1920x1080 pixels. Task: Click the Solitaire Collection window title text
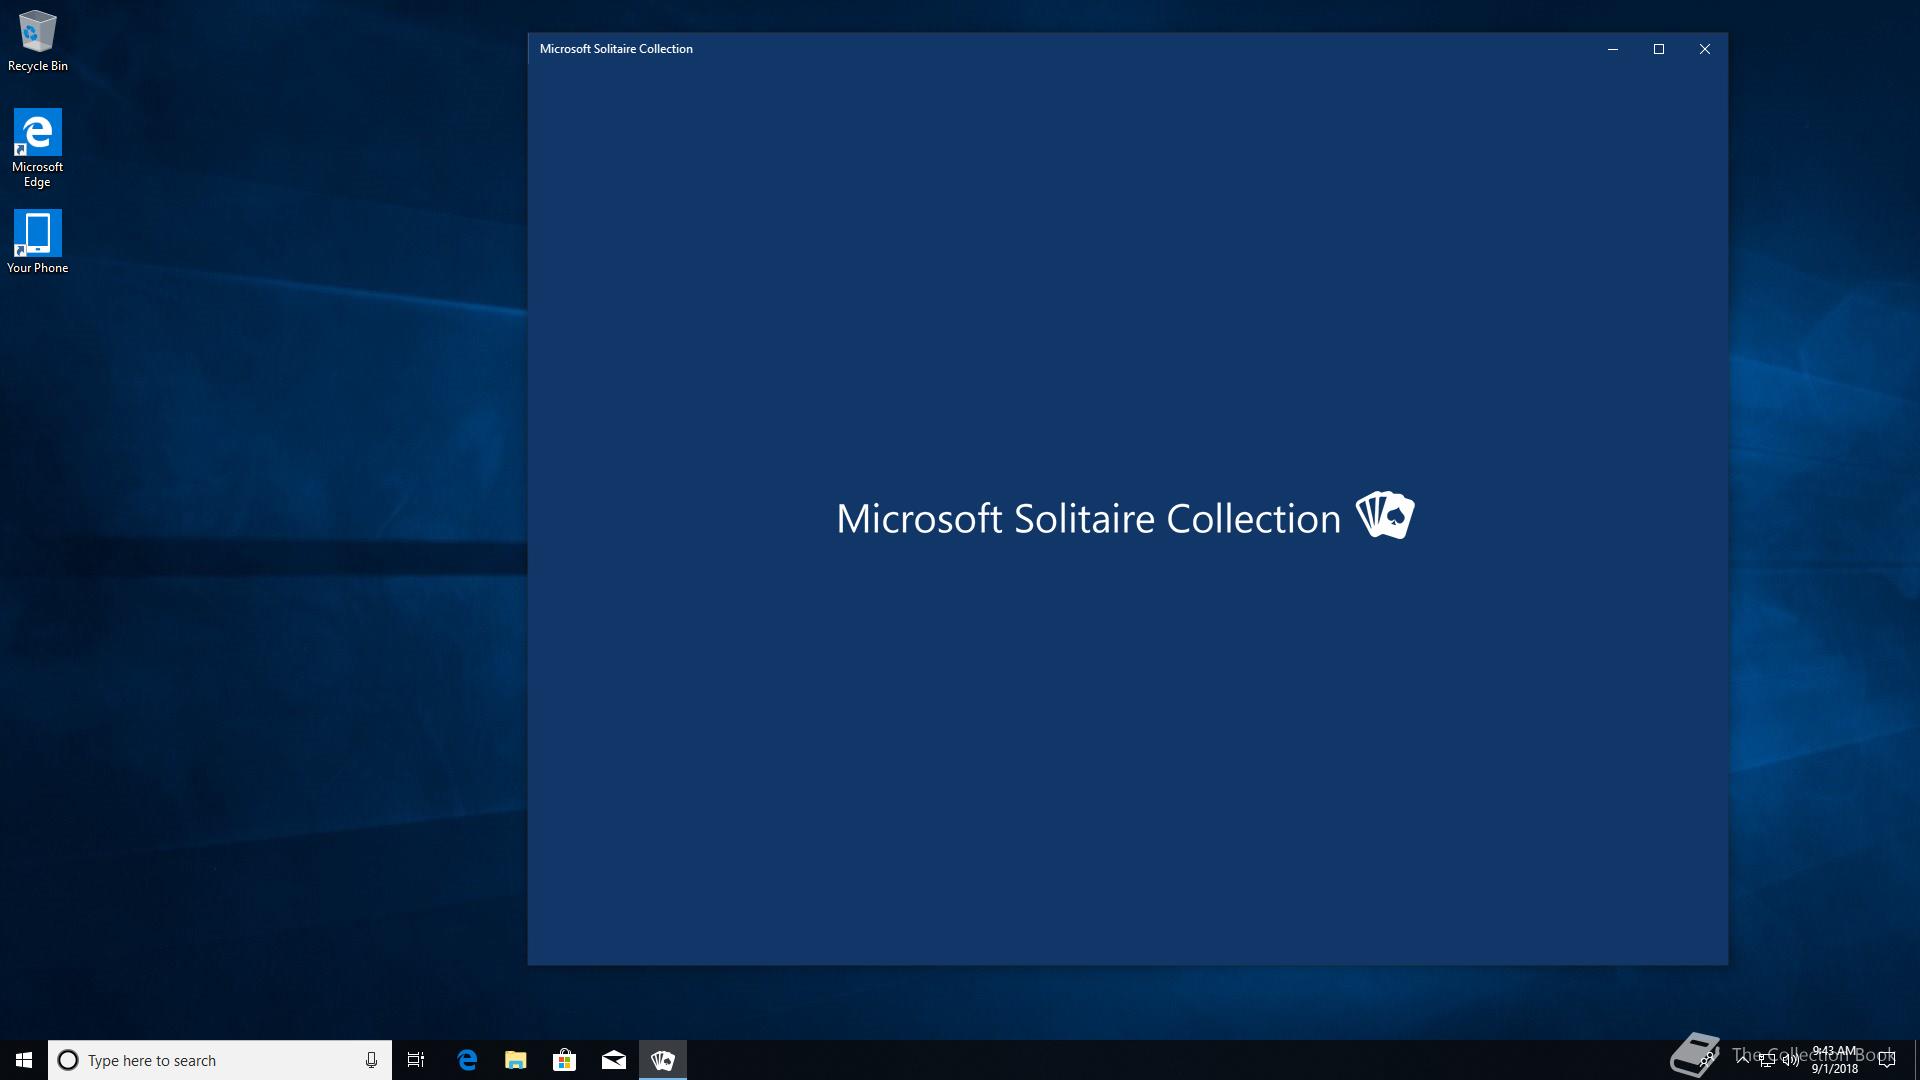click(616, 49)
